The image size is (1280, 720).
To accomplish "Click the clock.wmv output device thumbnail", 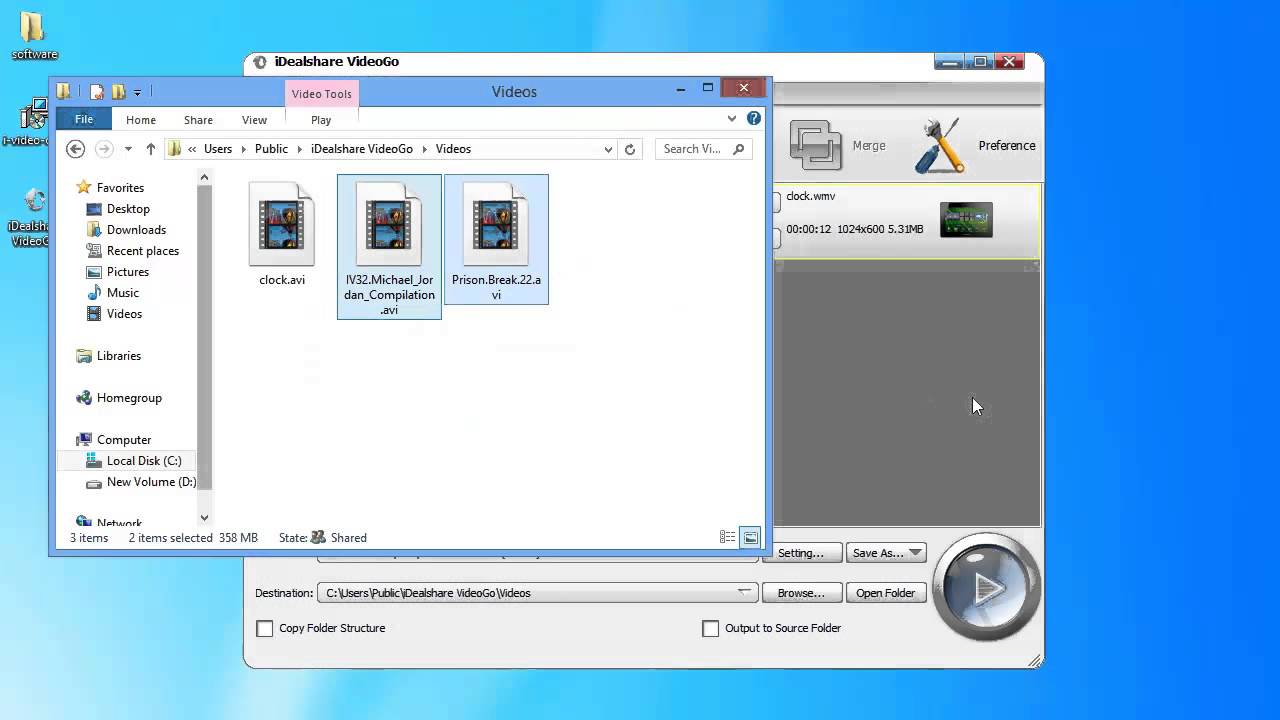I will point(966,219).
